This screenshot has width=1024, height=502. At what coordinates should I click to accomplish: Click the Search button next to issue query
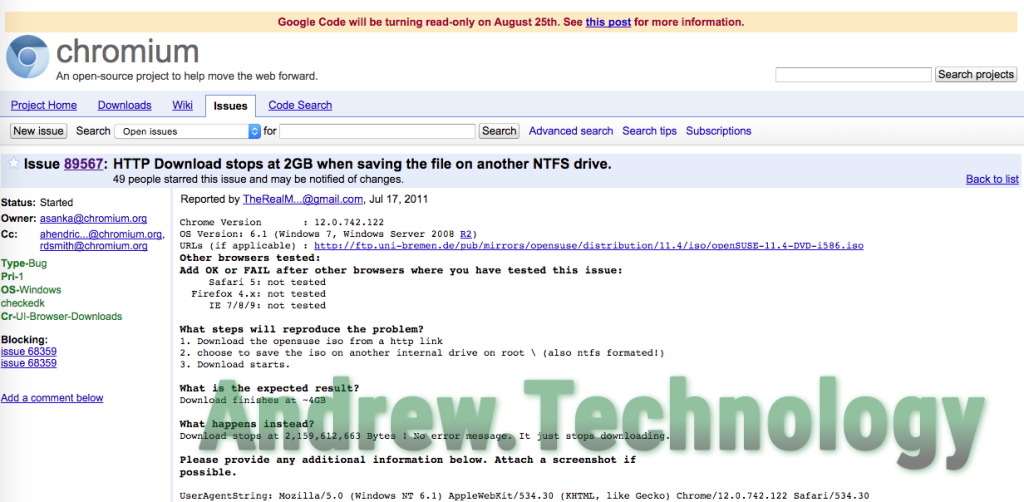click(x=499, y=131)
